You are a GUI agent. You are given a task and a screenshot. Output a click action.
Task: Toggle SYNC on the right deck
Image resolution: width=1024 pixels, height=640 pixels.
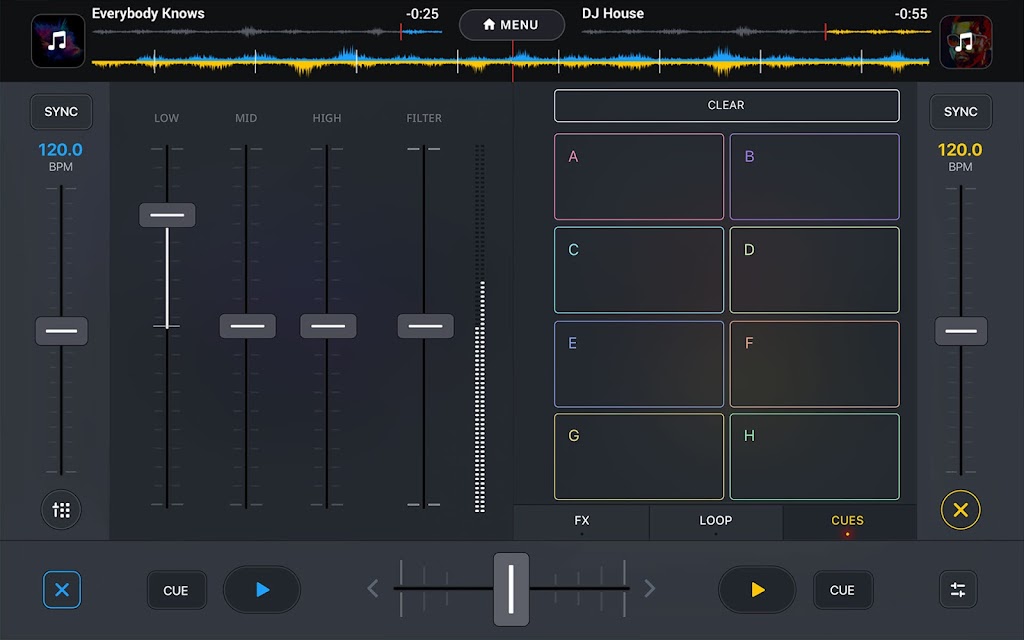[960, 112]
